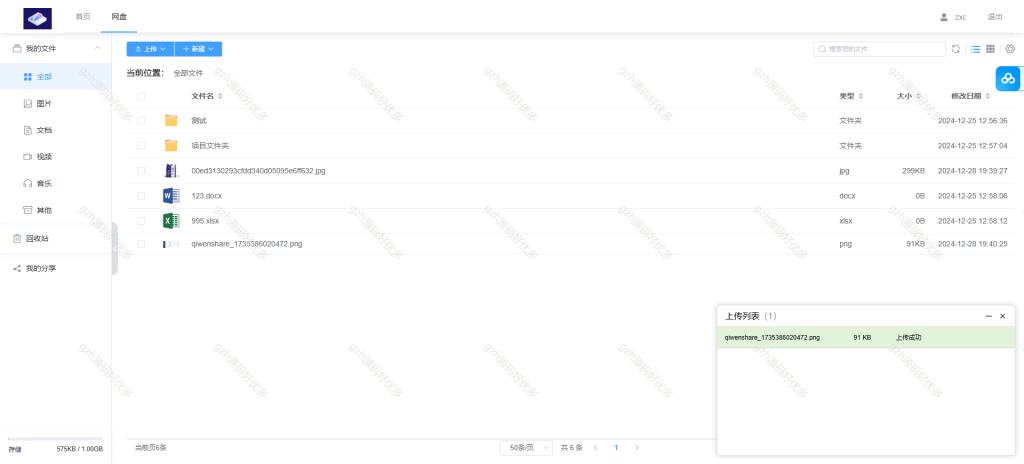Screen dimensions: 1024x464
Task: Collapse the 我的文件 sidebar section
Action: [x=97, y=48]
